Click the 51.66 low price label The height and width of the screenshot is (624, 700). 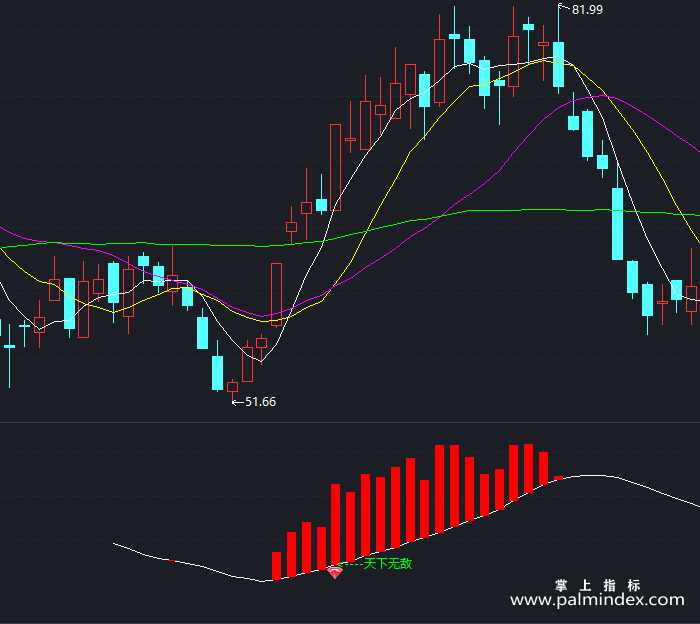260,402
